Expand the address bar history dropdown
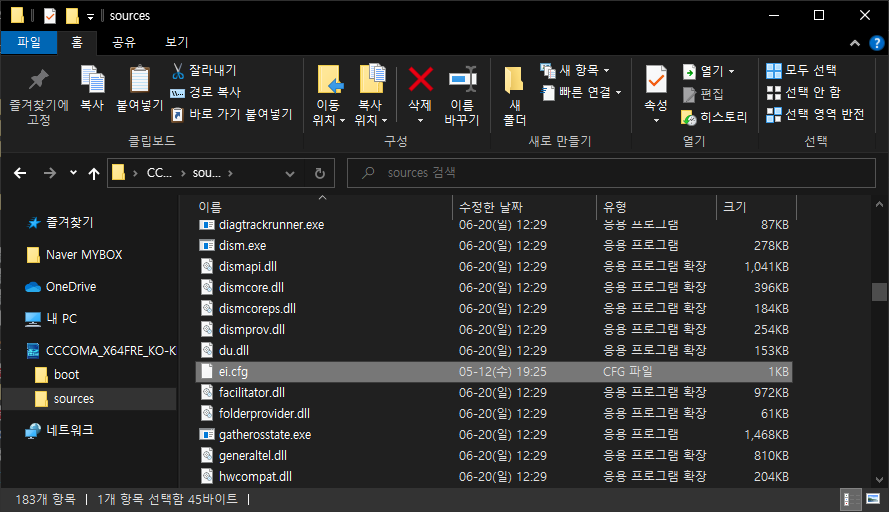This screenshot has height=512, width=889. pyautogui.click(x=290, y=174)
